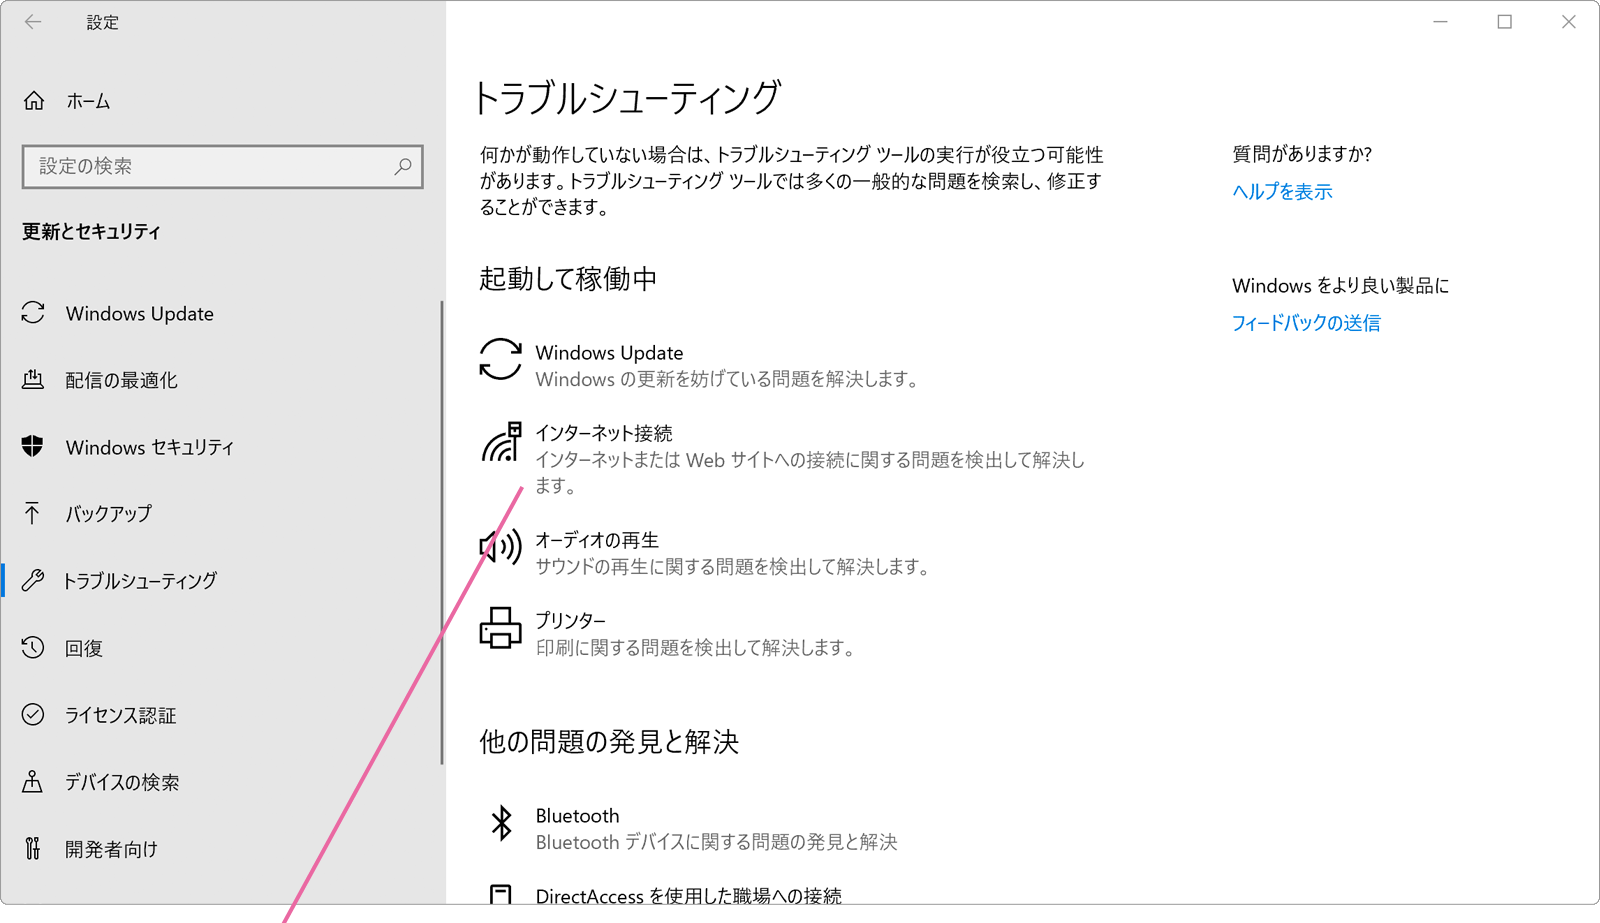Select インターネット接続 troubleshooter title

tap(604, 433)
